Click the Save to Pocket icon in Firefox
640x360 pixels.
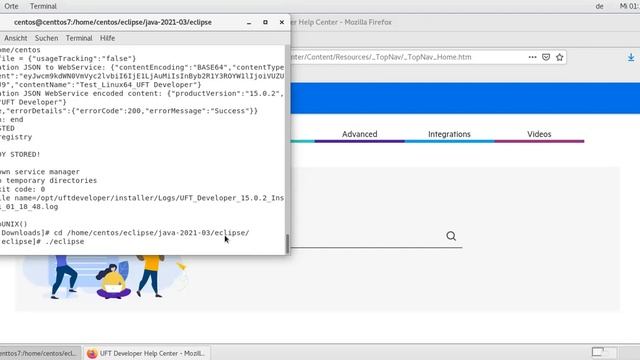point(546,57)
